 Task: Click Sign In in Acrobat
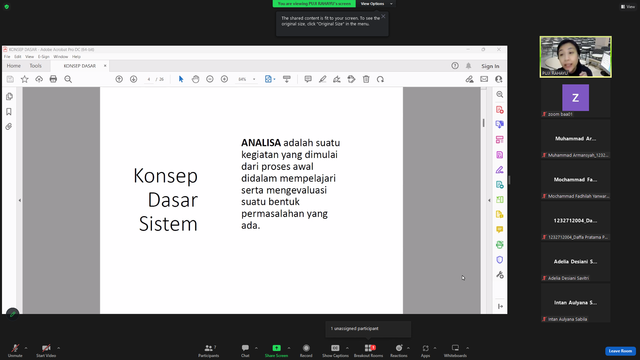pos(490,66)
